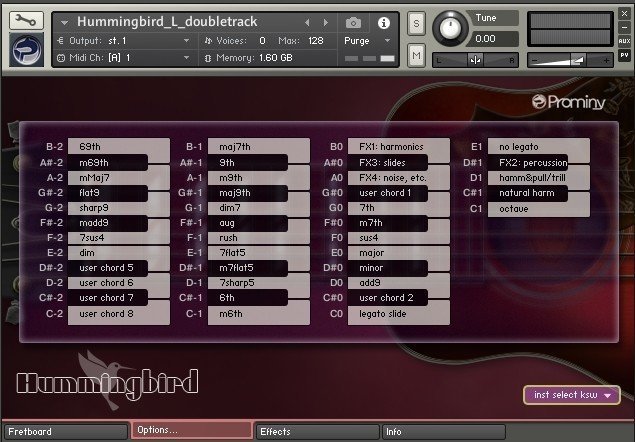Take a snapshot with the camera icon
635x442 pixels.
point(353,23)
